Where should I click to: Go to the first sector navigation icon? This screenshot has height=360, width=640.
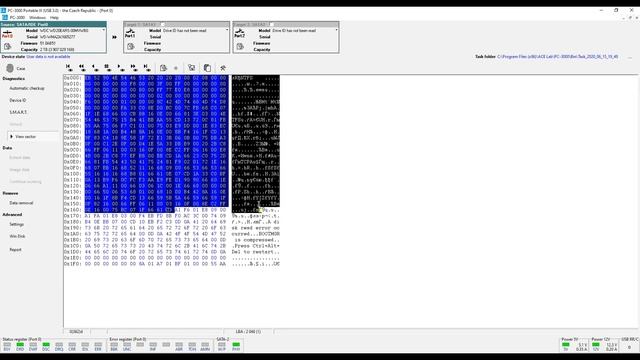click(69, 67)
